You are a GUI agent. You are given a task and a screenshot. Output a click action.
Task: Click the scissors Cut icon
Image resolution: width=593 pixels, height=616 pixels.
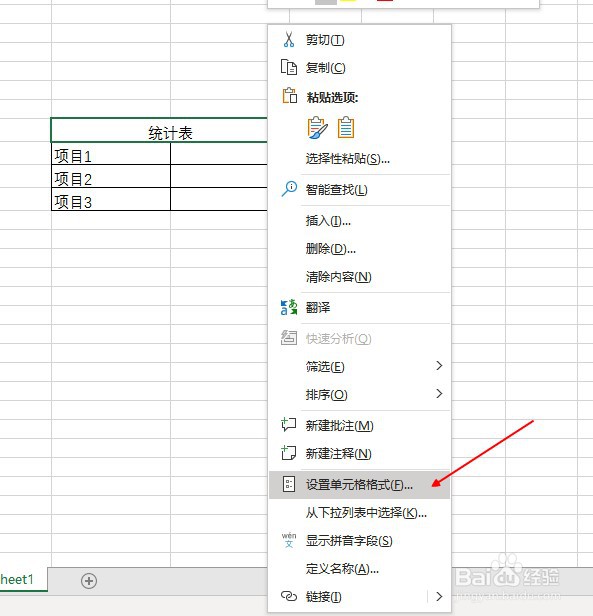(289, 40)
